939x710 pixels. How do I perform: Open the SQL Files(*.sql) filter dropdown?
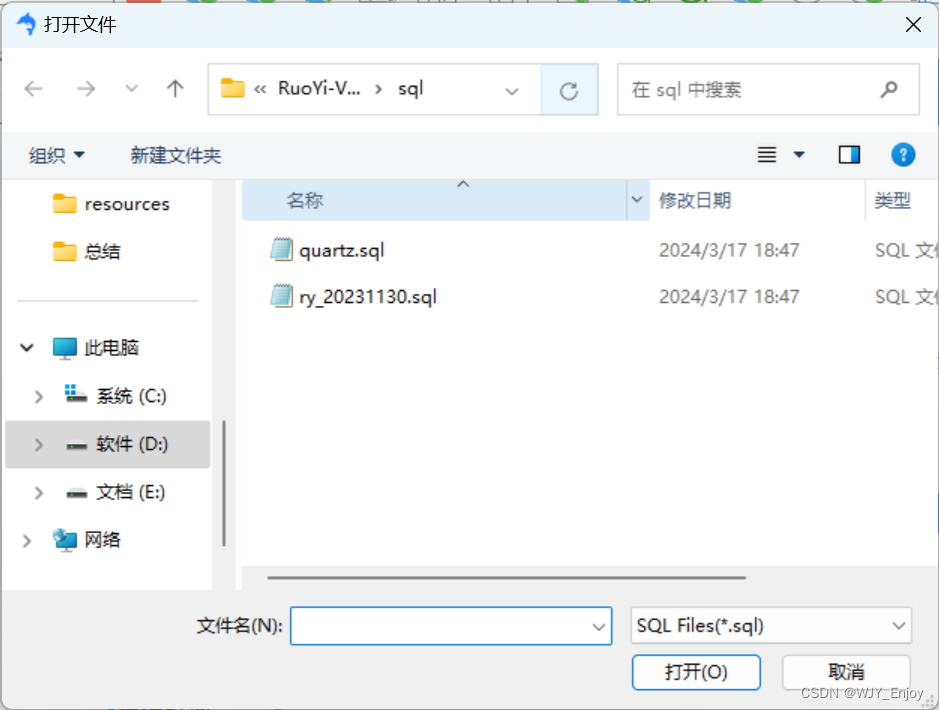(x=771, y=626)
